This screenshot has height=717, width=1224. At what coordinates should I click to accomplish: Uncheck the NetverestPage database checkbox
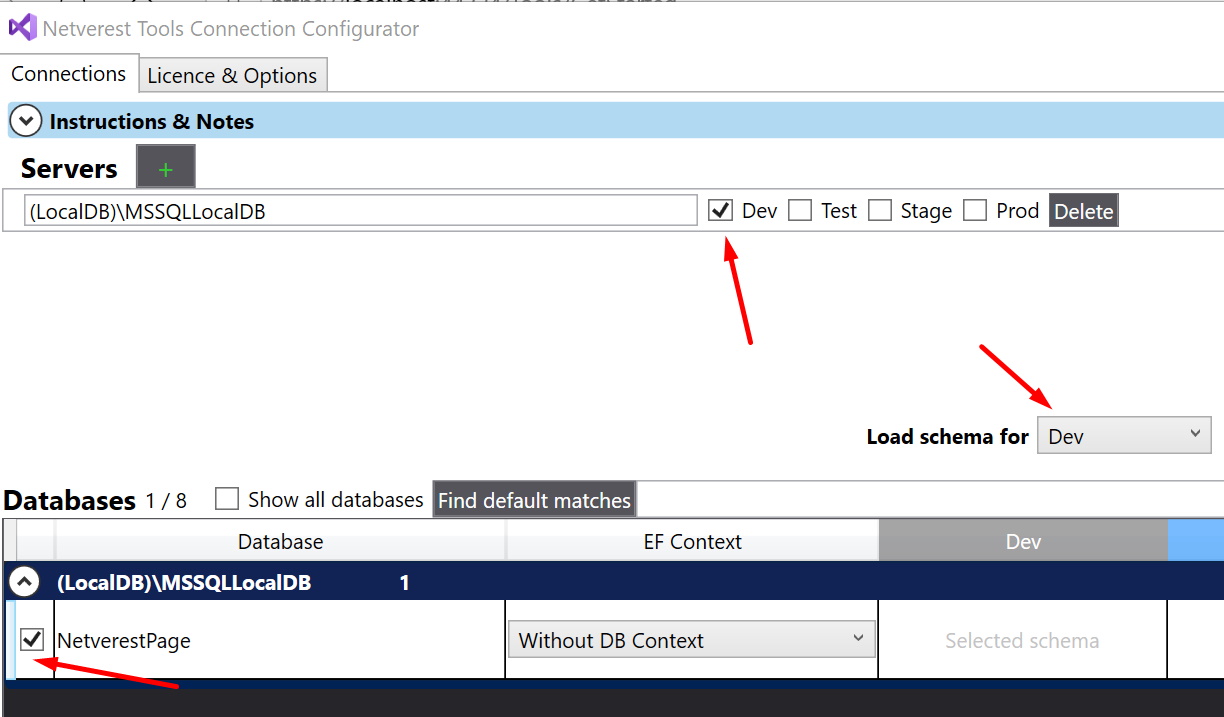(32, 639)
